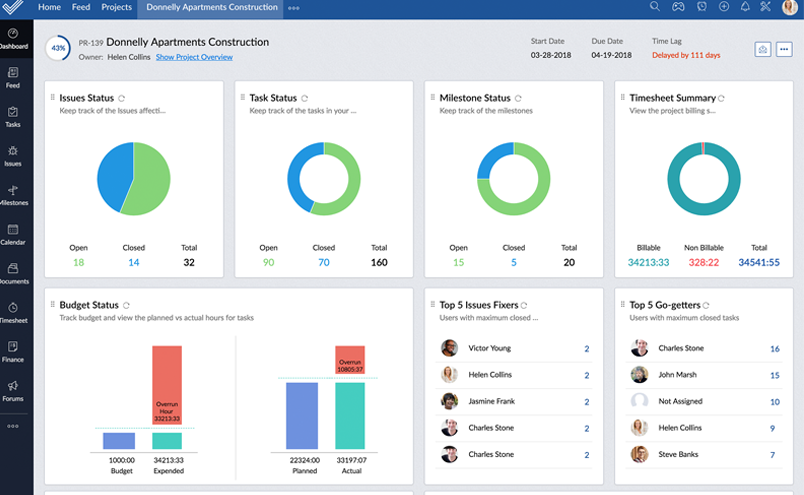Click the Issues Status drag handle

click(x=52, y=97)
